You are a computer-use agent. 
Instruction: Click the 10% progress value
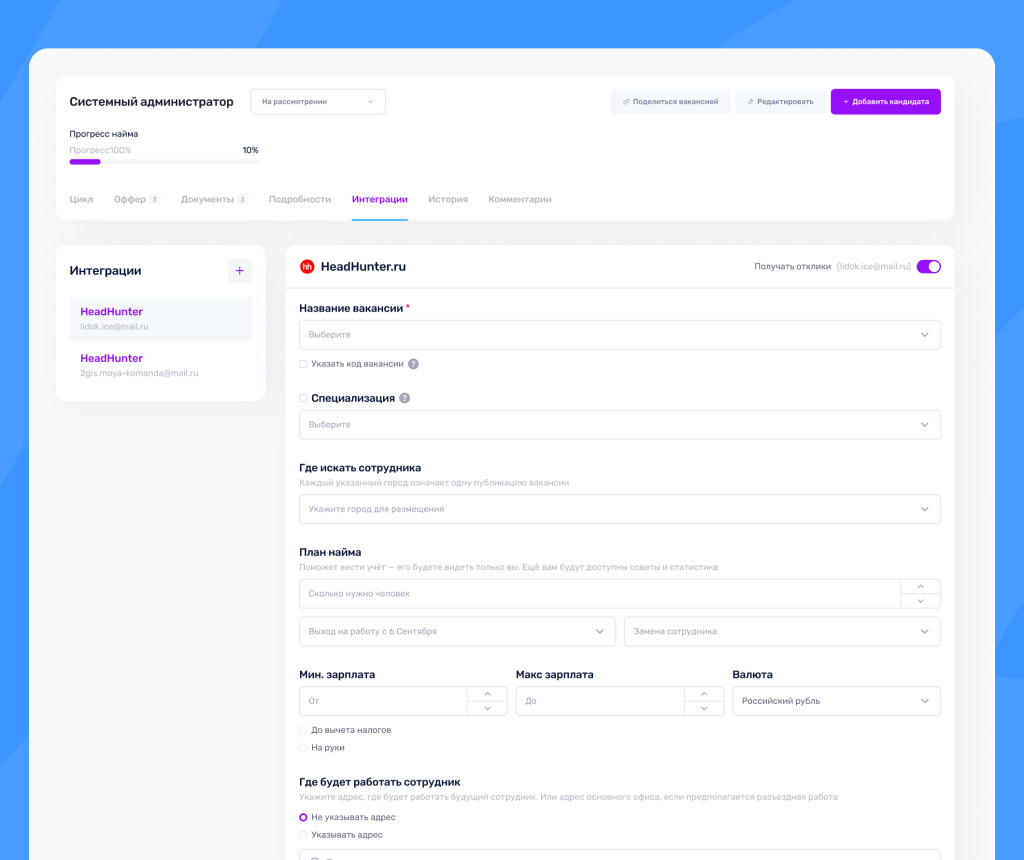pos(250,150)
